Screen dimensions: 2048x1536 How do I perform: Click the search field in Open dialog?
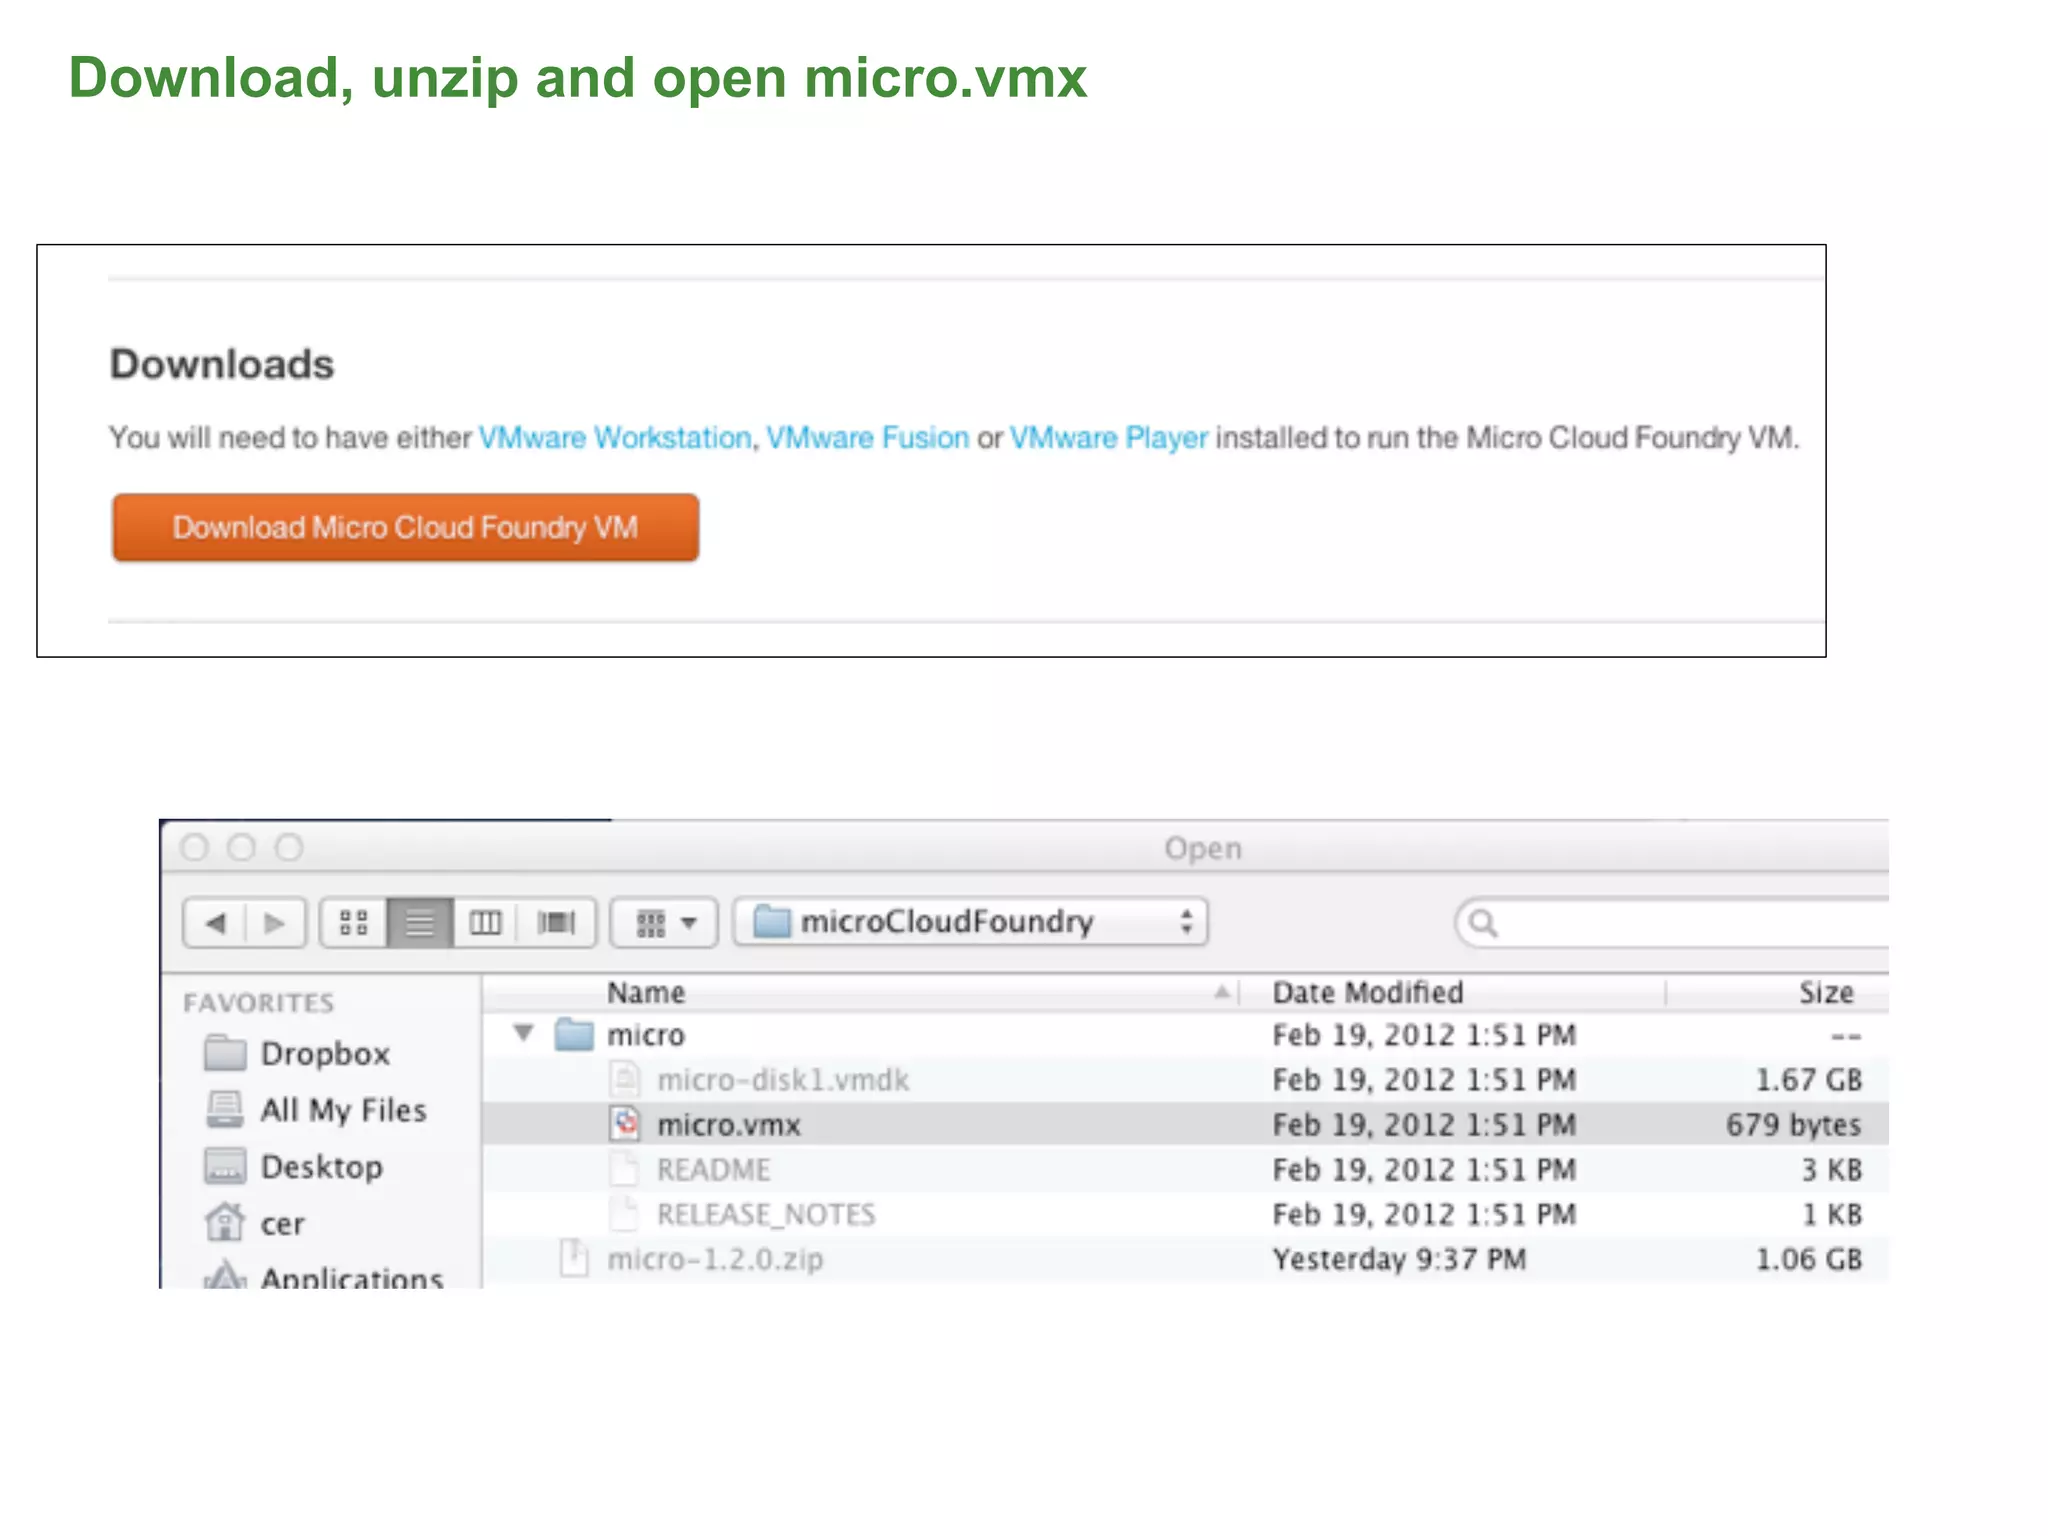(1672, 922)
